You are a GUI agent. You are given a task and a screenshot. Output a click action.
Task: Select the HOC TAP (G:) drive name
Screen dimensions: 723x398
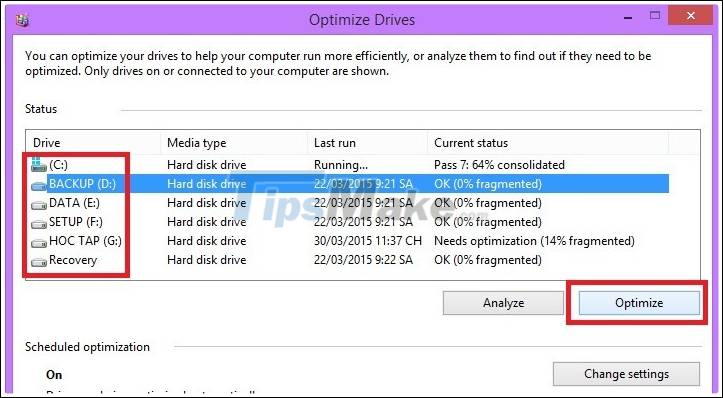click(x=85, y=241)
